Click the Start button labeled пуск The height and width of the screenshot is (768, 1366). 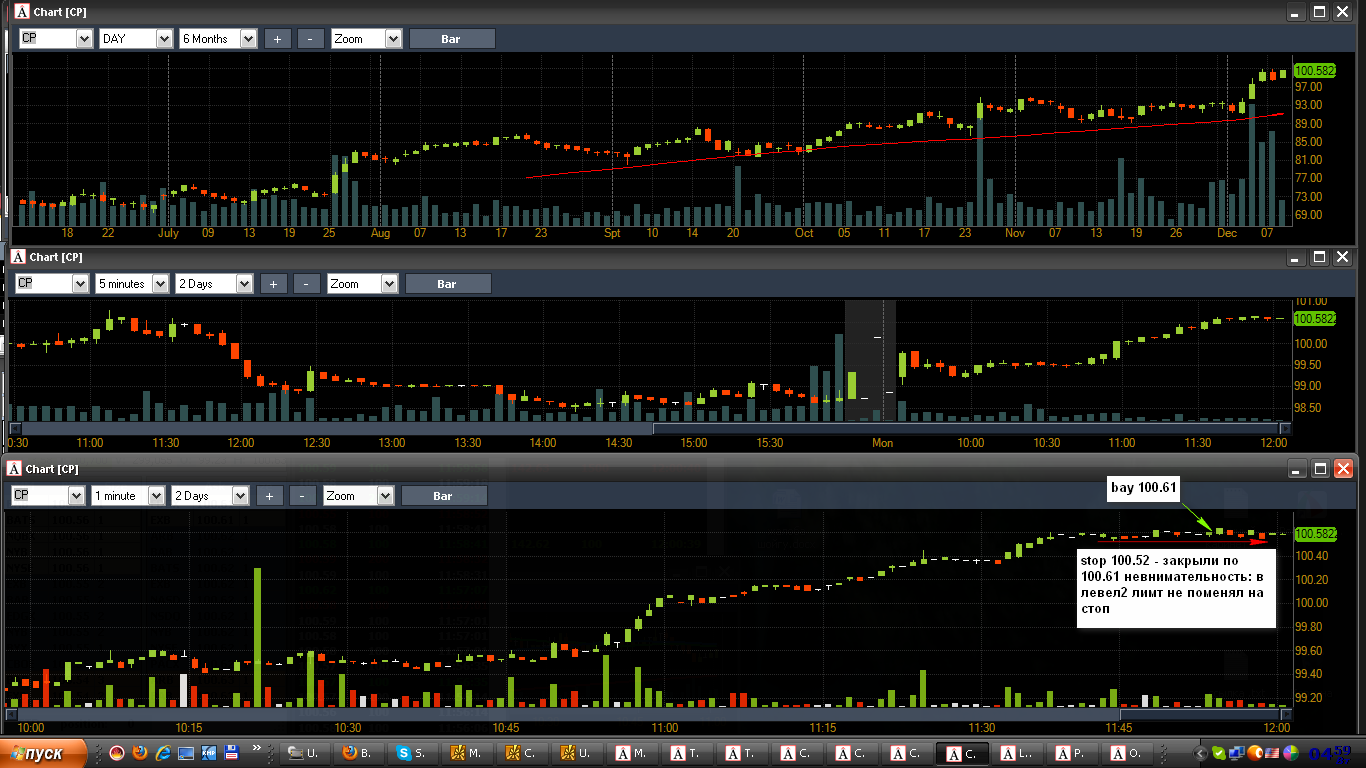(45, 752)
